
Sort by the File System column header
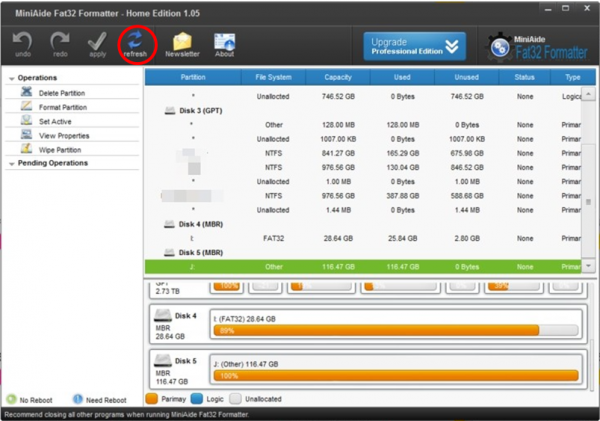(273, 77)
